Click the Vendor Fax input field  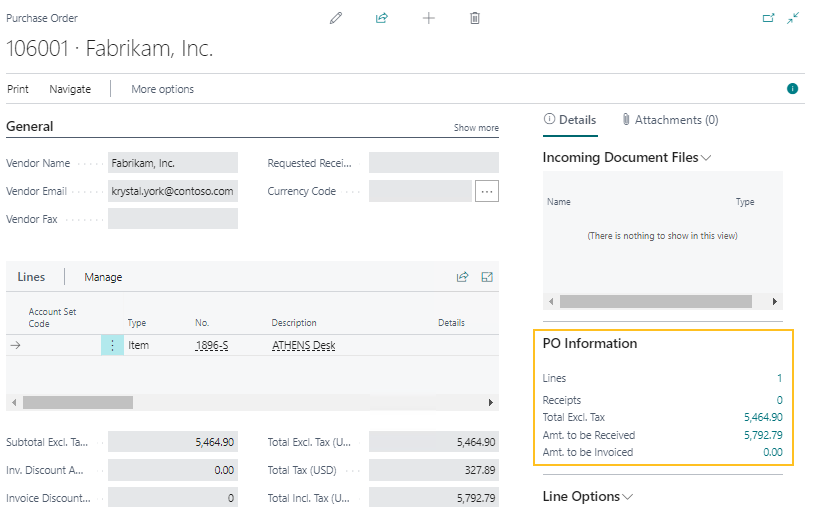coord(173,219)
